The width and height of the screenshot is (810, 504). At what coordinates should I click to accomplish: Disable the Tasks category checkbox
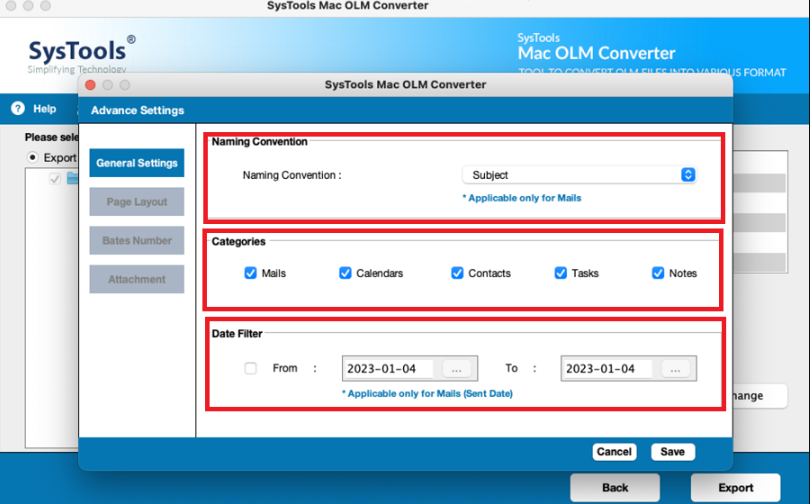click(561, 273)
